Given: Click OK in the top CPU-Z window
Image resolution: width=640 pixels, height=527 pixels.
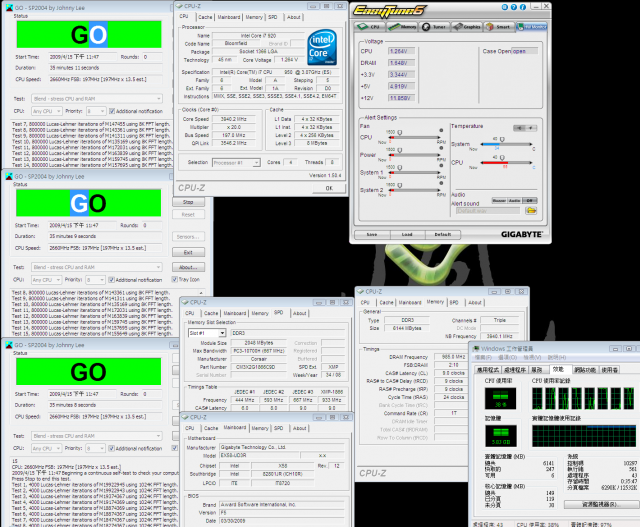Looking at the screenshot, I should (x=329, y=188).
